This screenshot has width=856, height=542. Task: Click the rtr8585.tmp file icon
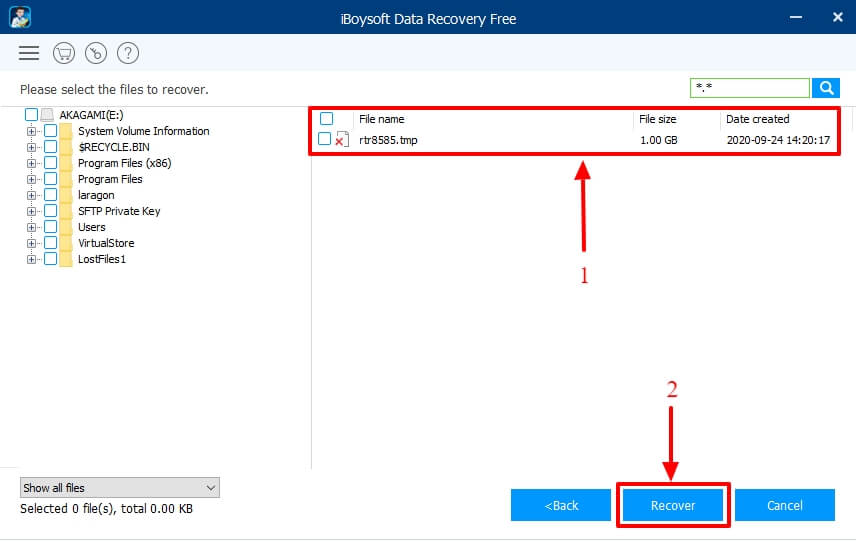coord(342,140)
